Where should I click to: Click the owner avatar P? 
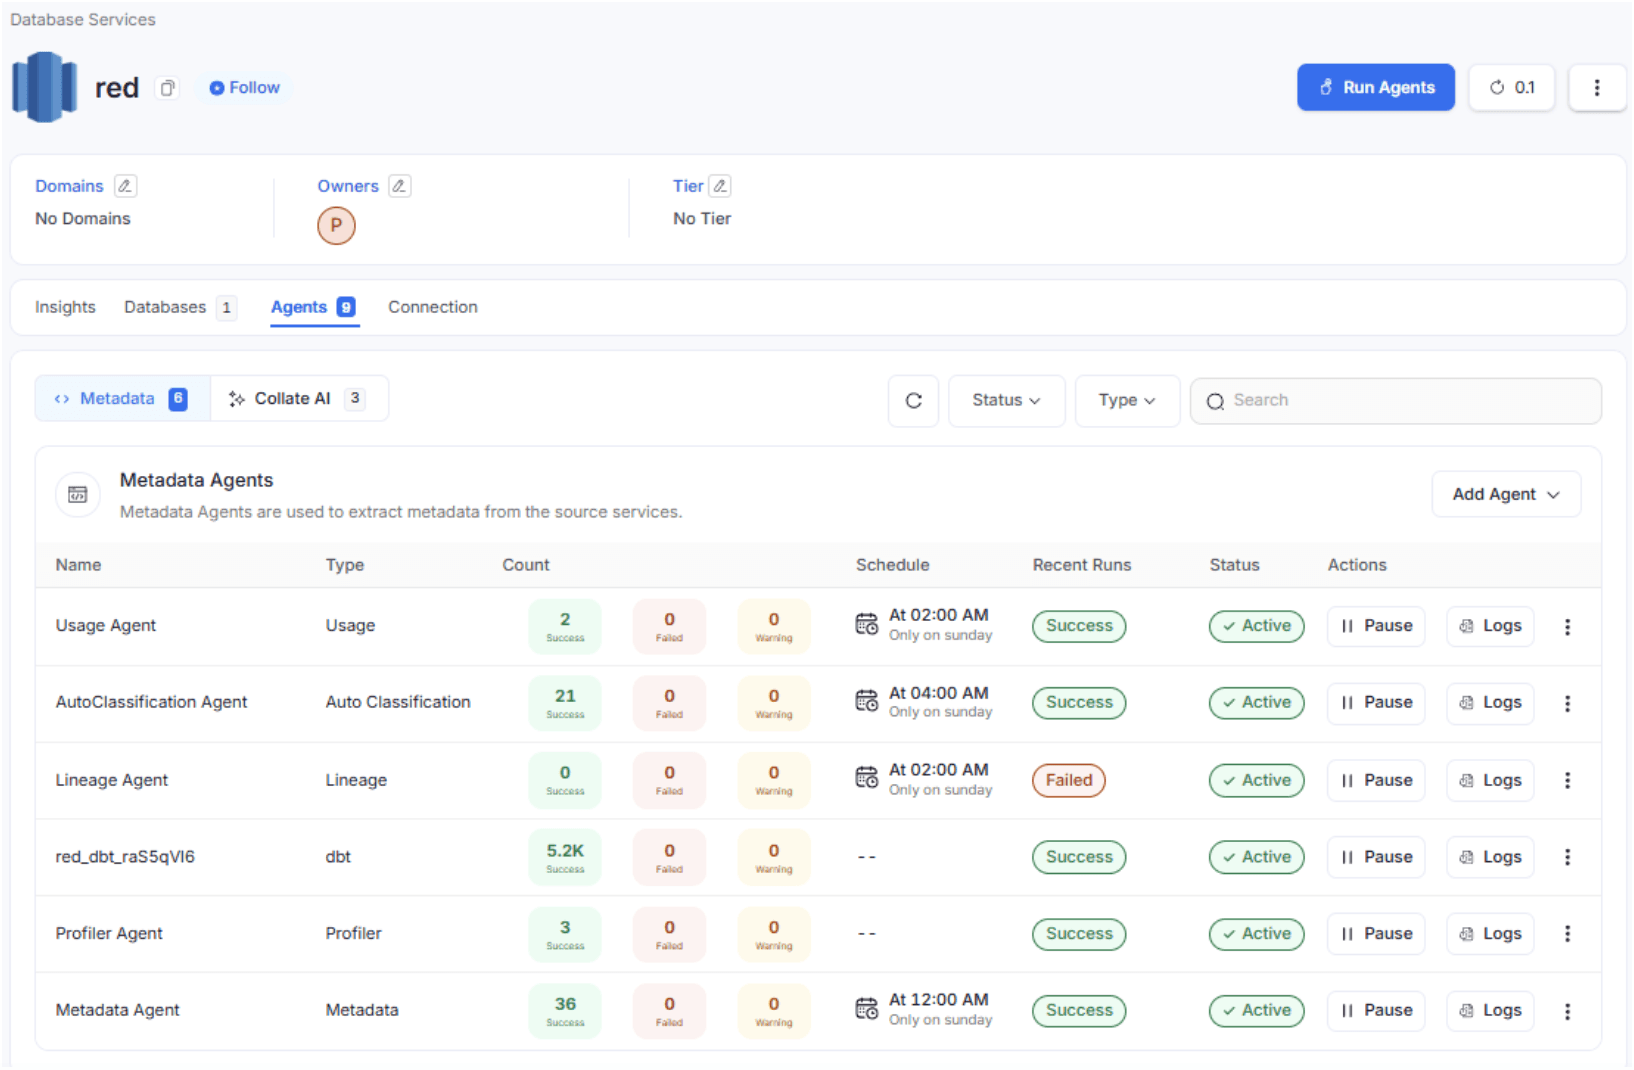[x=336, y=226]
